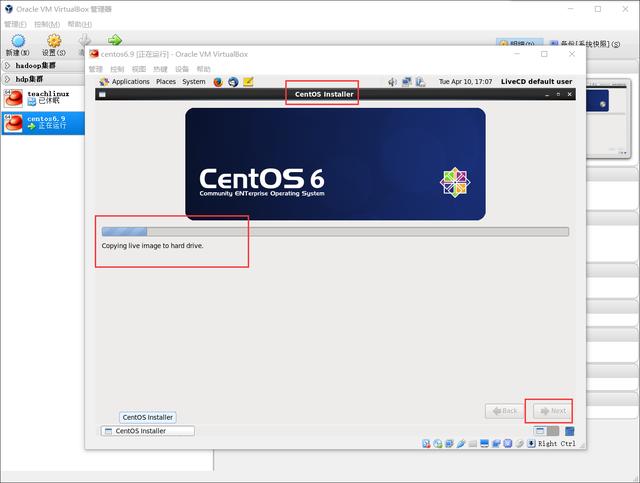Click the copying live image progress bar
640x483 pixels.
click(x=335, y=232)
